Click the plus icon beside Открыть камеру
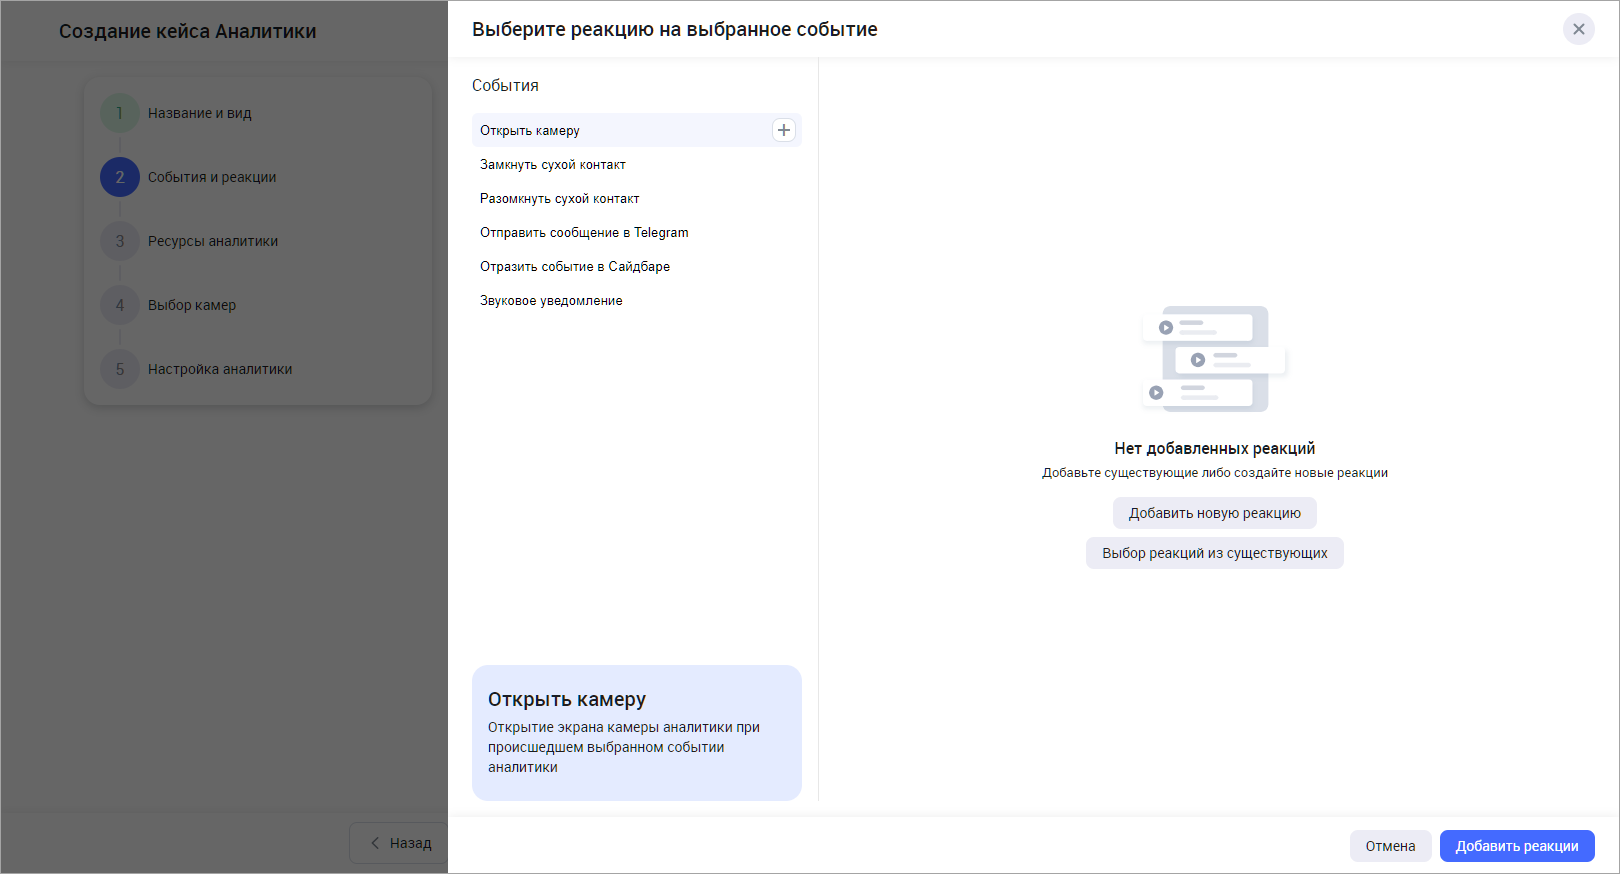 [x=784, y=130]
